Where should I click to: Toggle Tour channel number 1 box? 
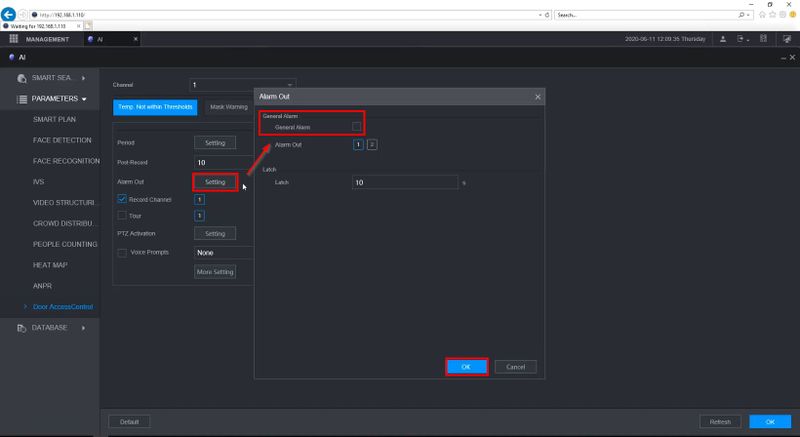[199, 216]
